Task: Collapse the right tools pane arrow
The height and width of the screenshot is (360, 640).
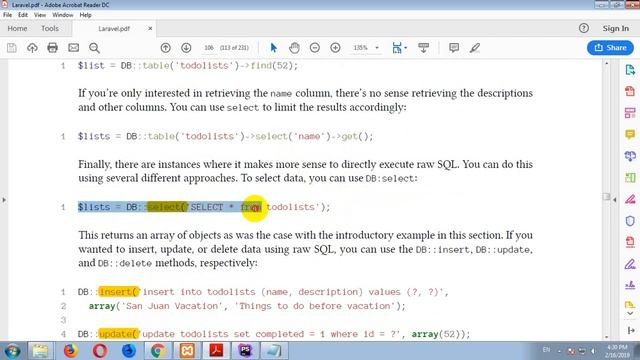Action: pyautogui.click(x=630, y=331)
